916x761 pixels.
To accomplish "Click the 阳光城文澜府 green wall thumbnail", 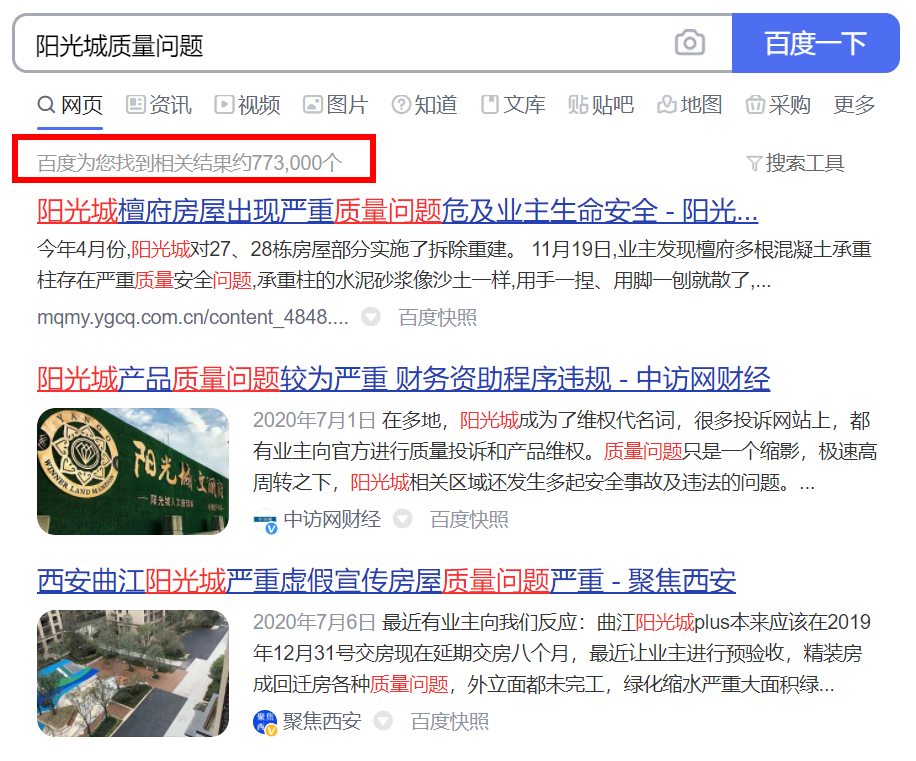I will coord(133,471).
